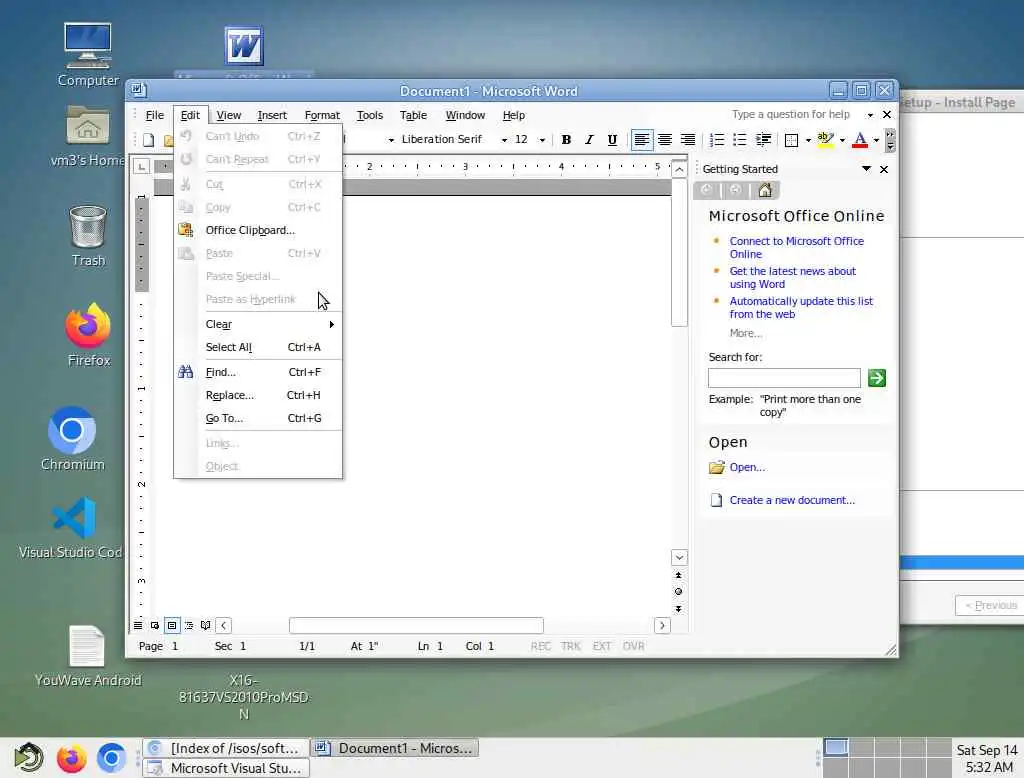The image size is (1024, 778).
Task: Toggle the bulleted list icon
Action: tap(739, 140)
